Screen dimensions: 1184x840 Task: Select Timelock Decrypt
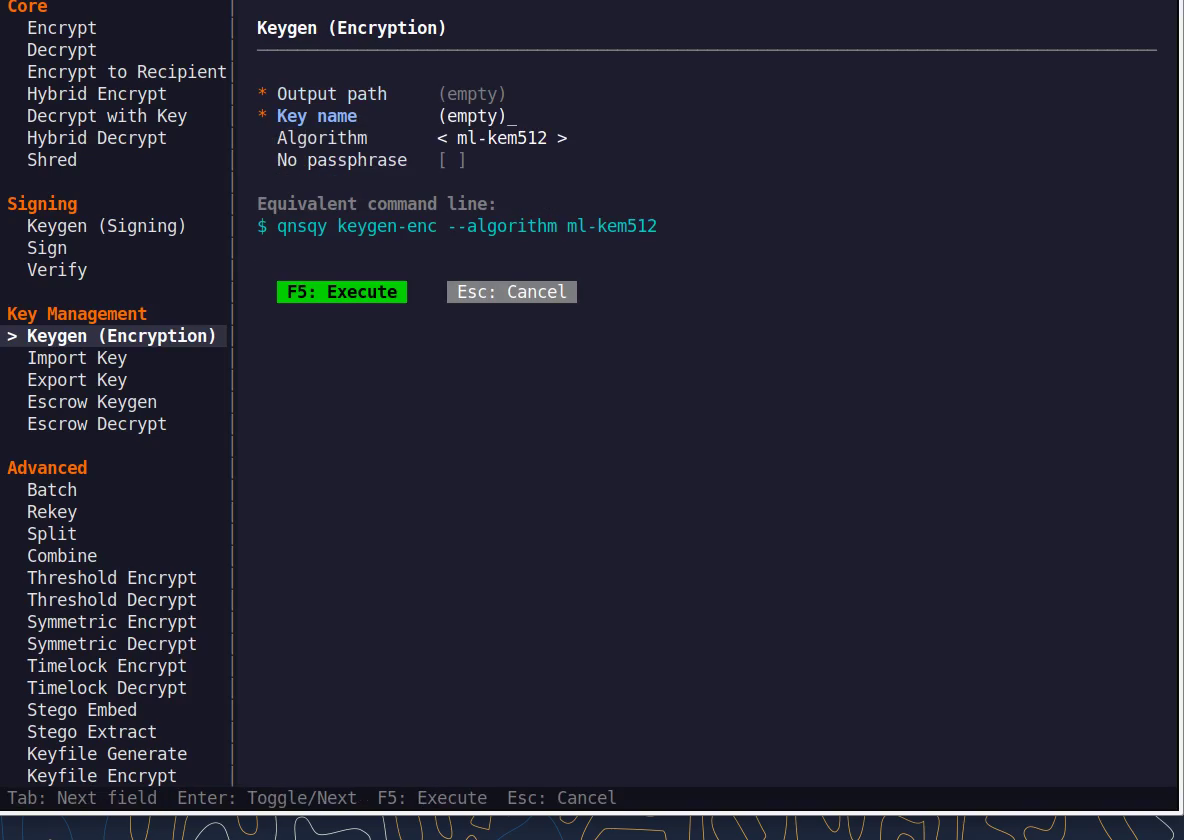(x=106, y=687)
